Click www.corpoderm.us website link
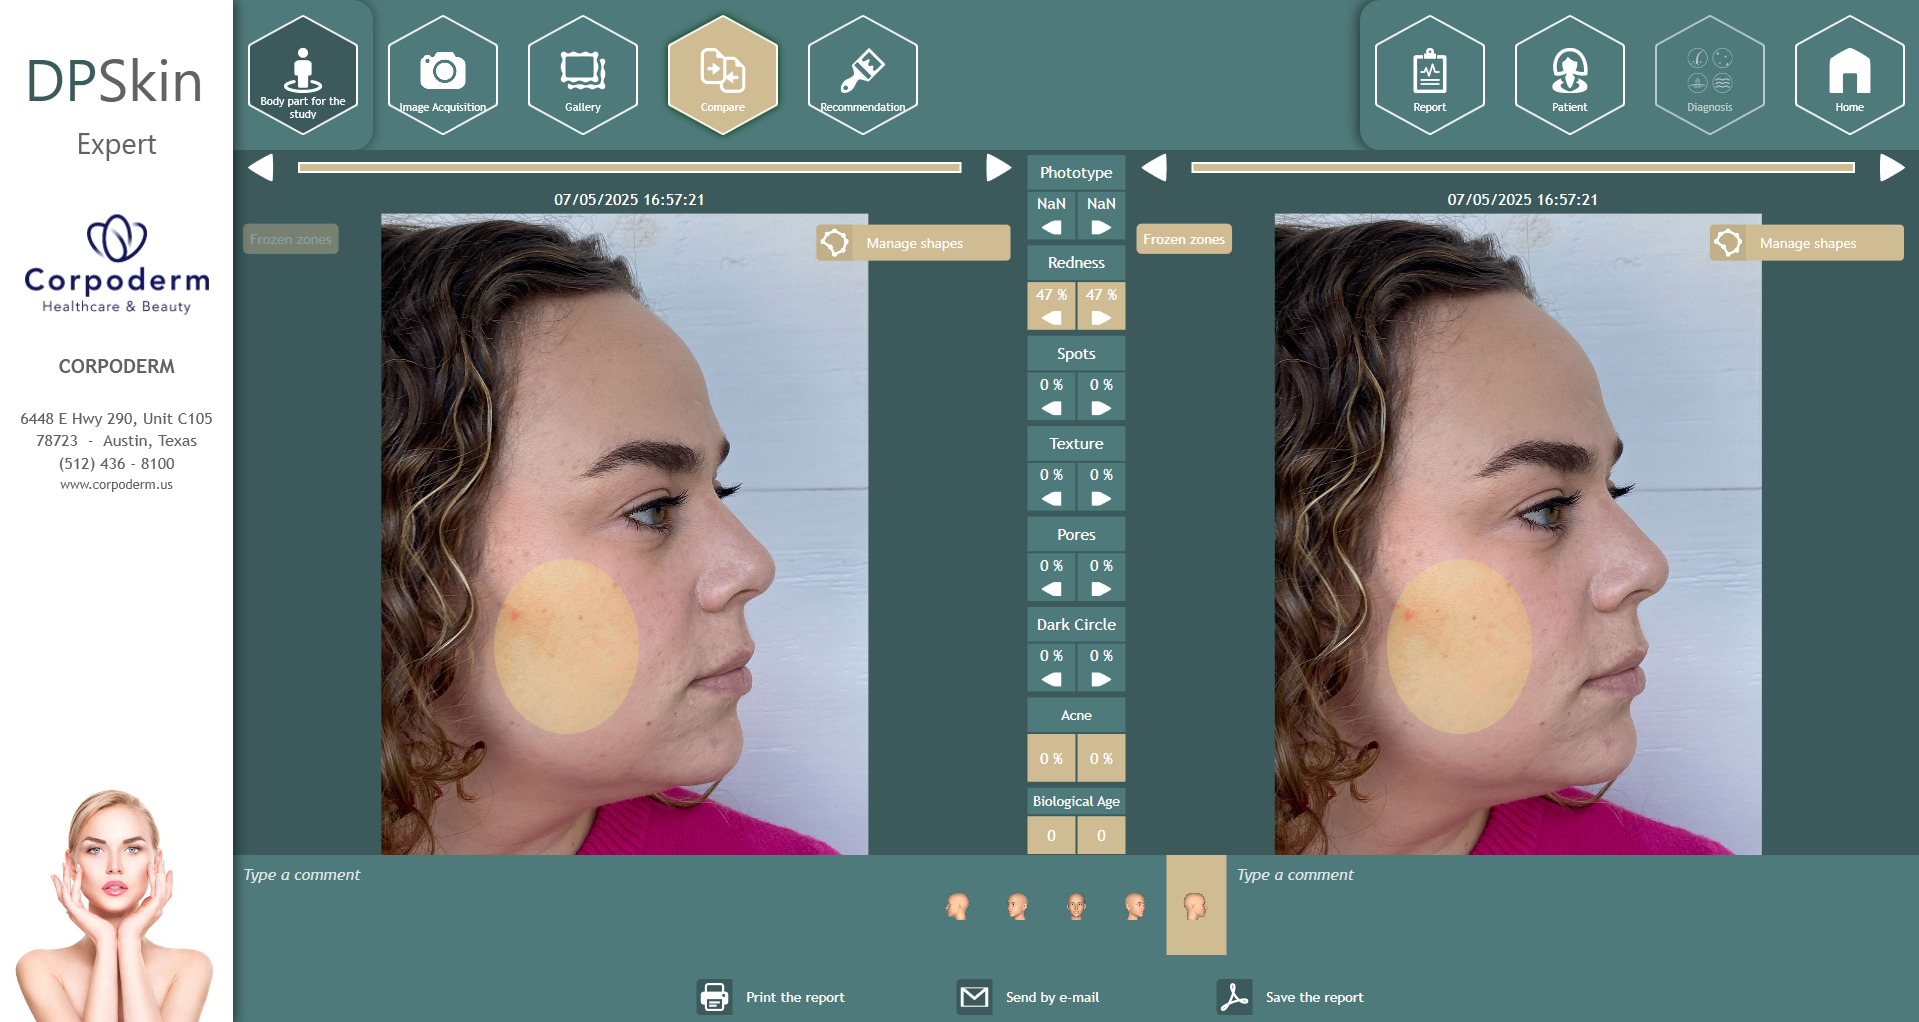This screenshot has height=1022, width=1919. 116,485
